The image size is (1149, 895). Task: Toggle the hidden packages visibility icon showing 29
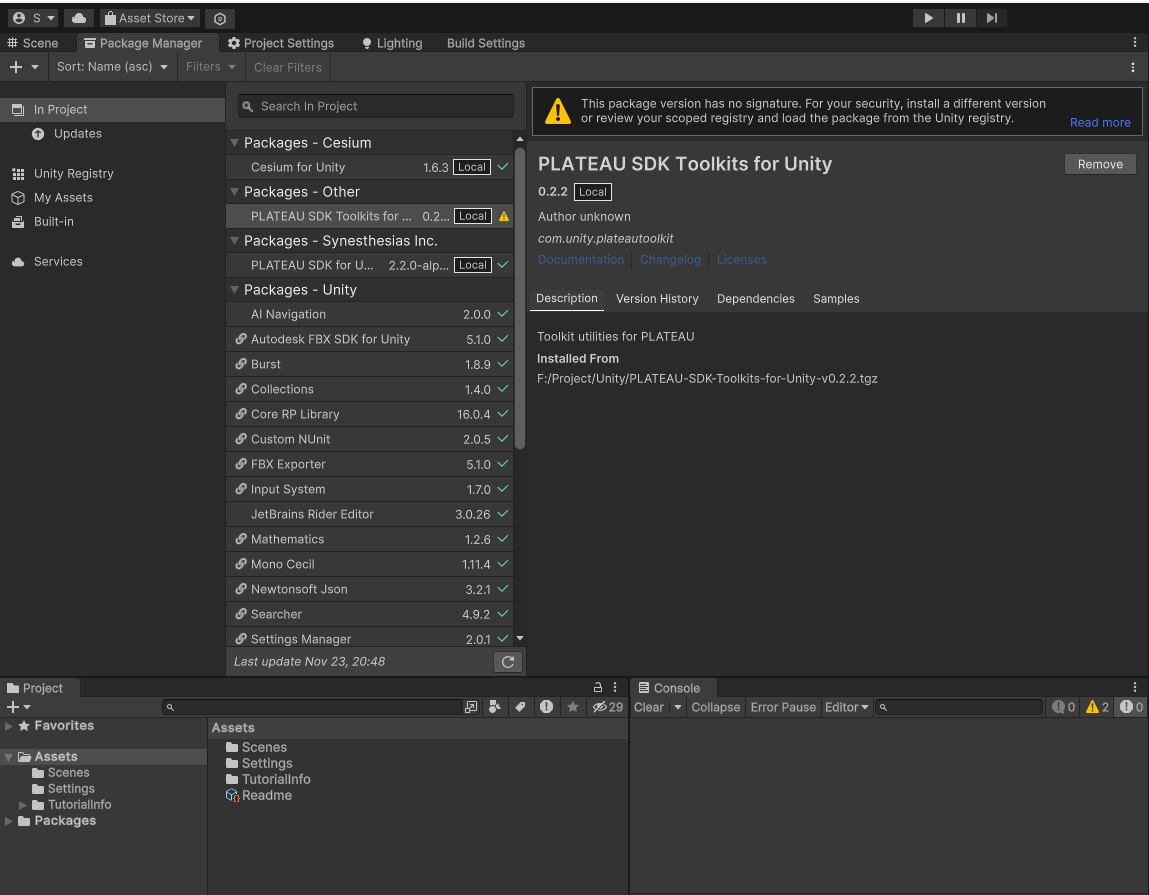(604, 707)
